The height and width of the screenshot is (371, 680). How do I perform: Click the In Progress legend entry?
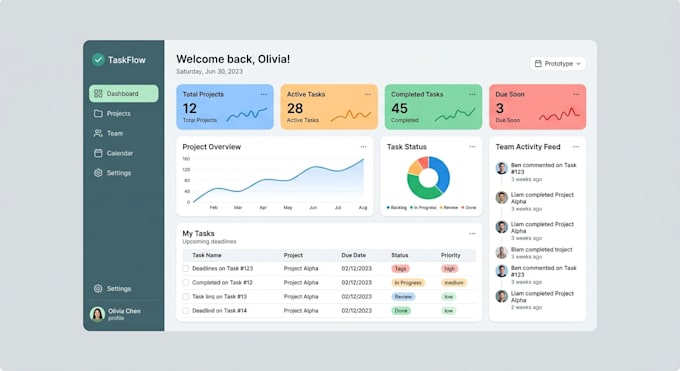[x=423, y=208]
